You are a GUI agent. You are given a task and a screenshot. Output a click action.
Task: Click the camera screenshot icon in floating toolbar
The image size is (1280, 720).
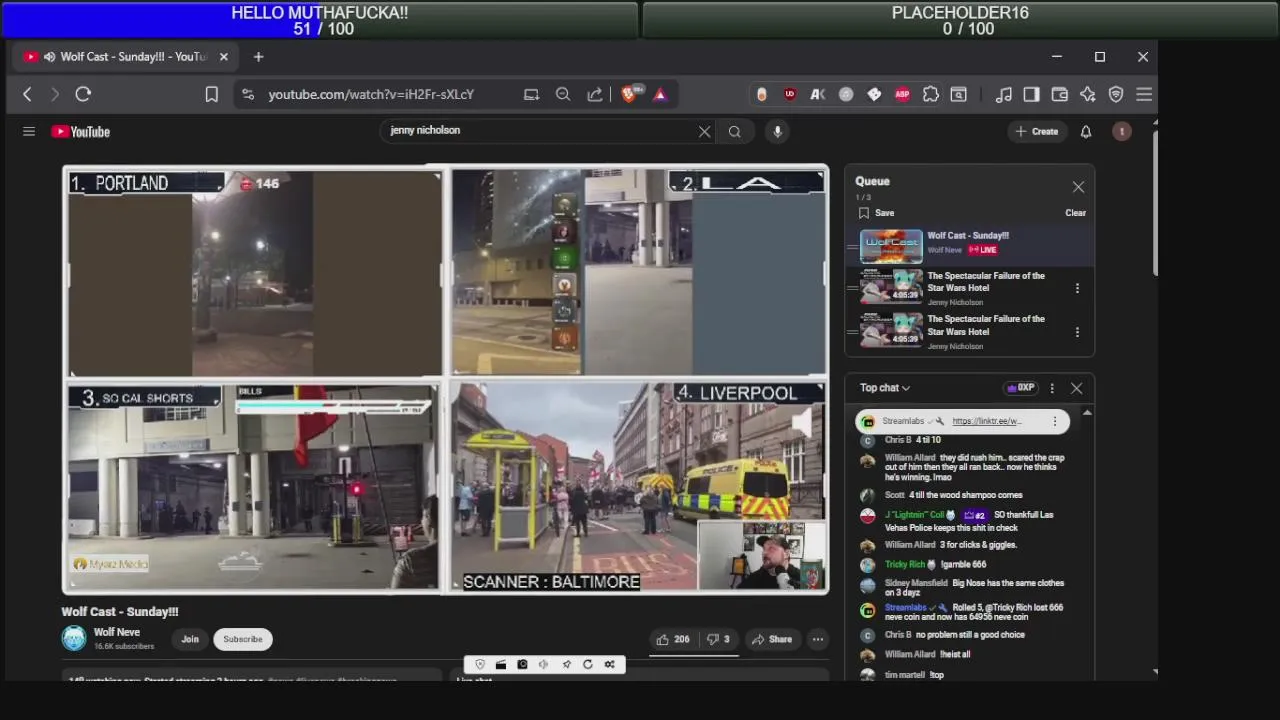point(522,665)
